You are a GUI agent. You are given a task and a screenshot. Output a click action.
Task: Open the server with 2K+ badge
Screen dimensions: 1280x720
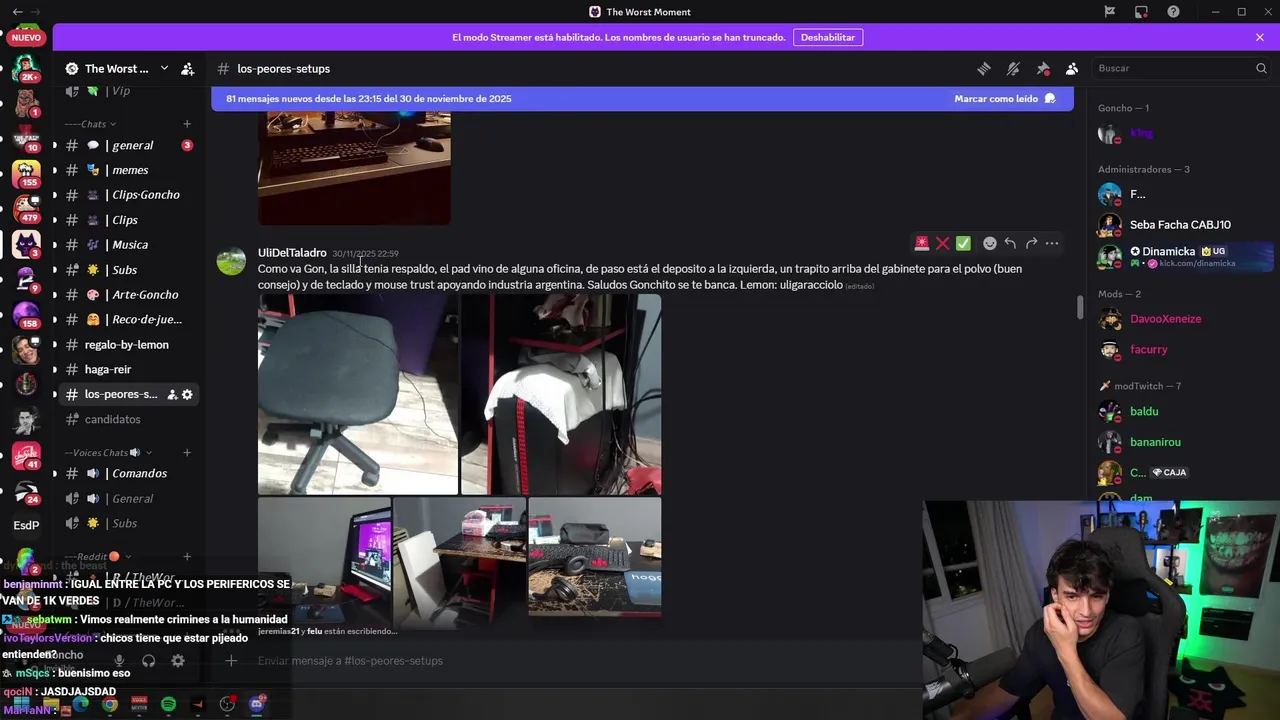click(26, 69)
